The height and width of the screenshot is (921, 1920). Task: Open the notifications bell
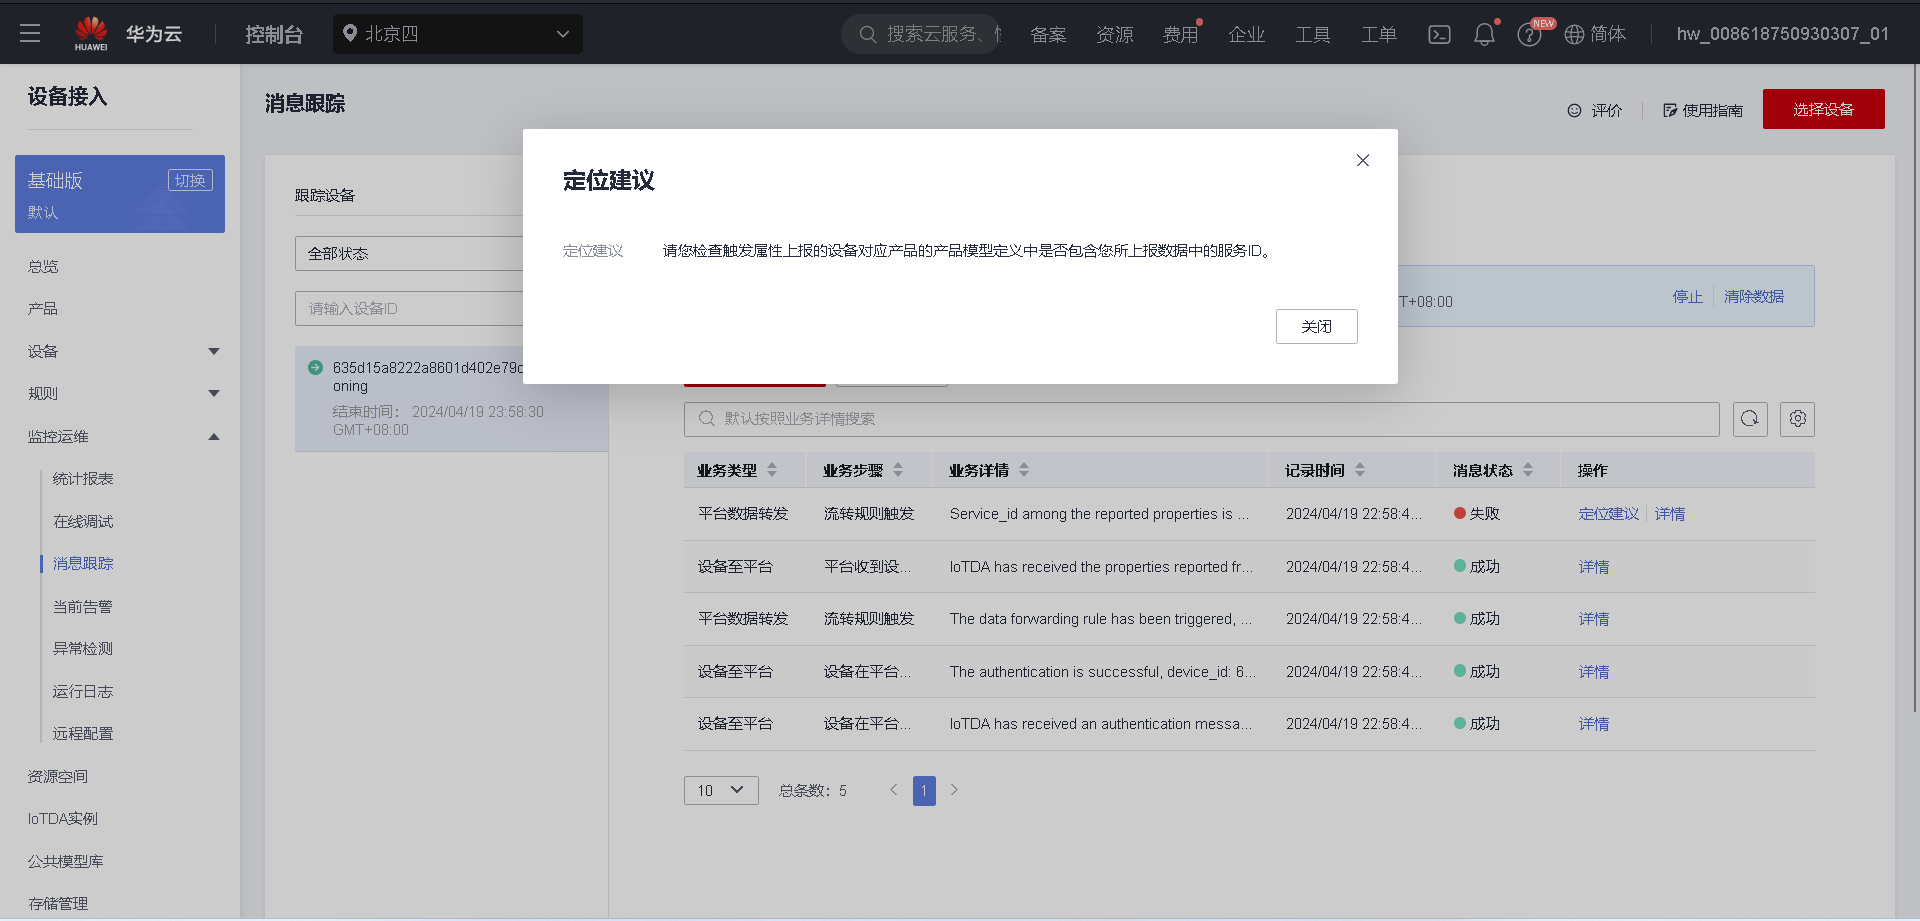coord(1483,33)
